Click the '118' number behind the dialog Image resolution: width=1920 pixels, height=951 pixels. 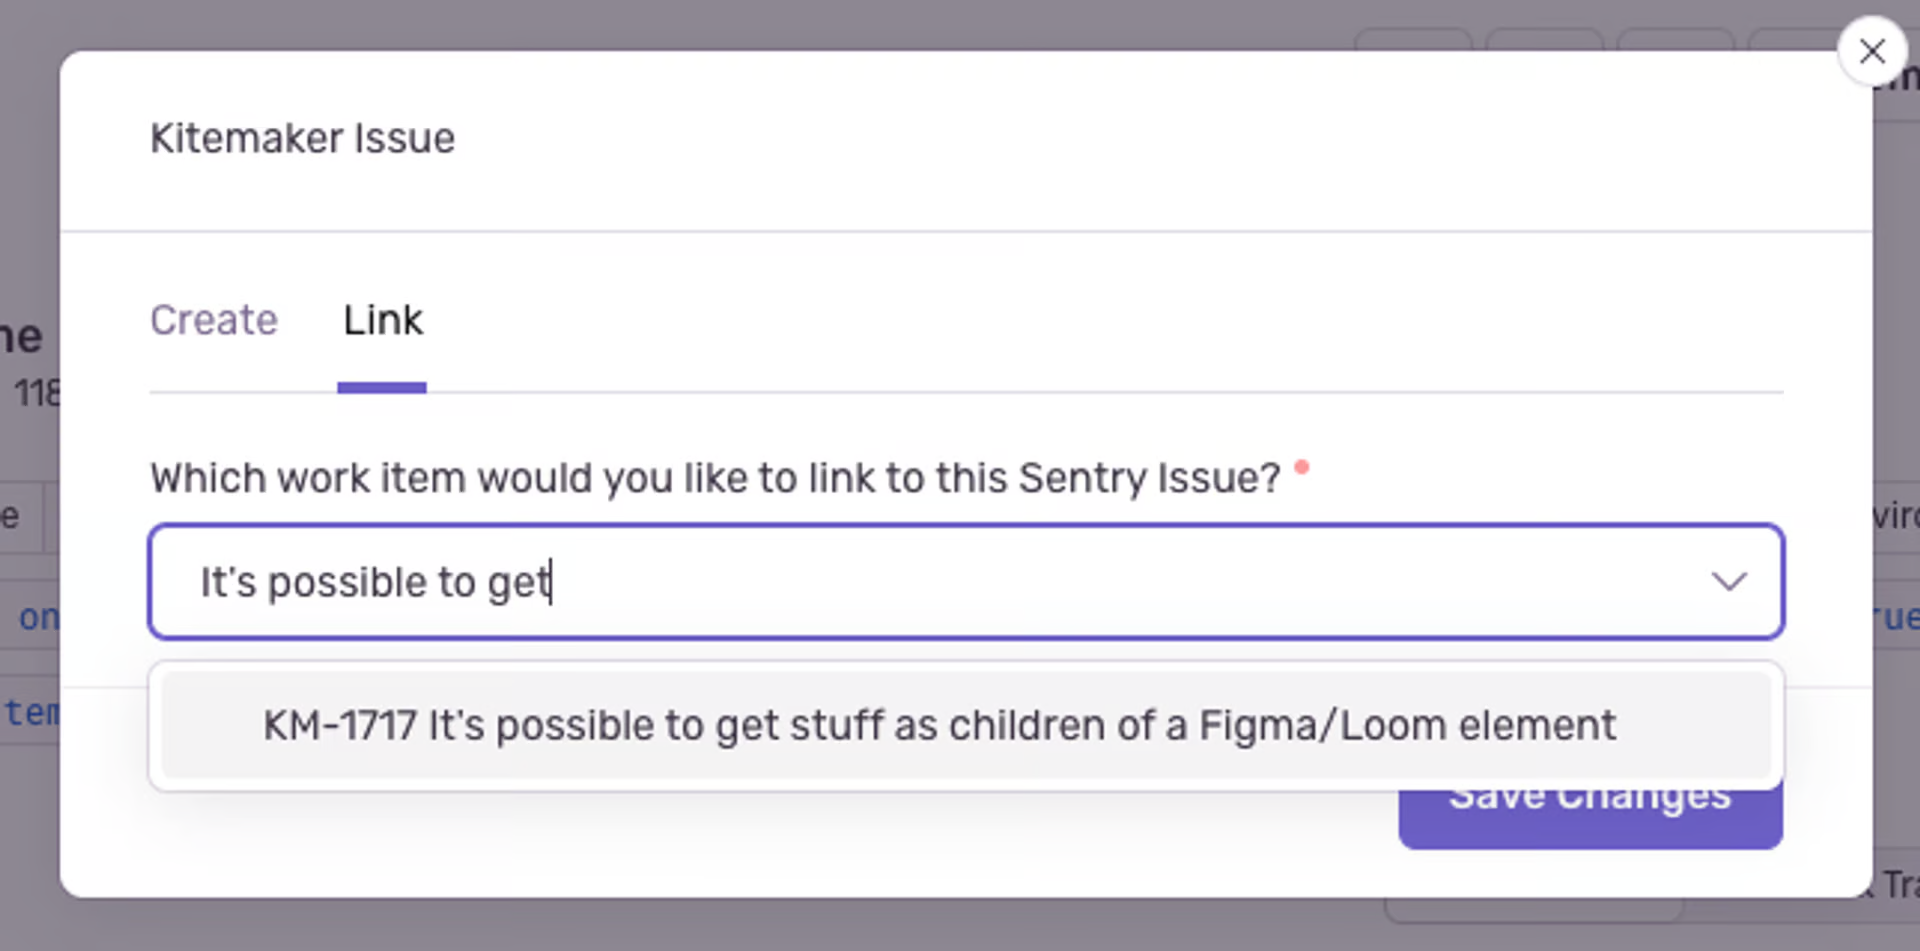point(37,392)
